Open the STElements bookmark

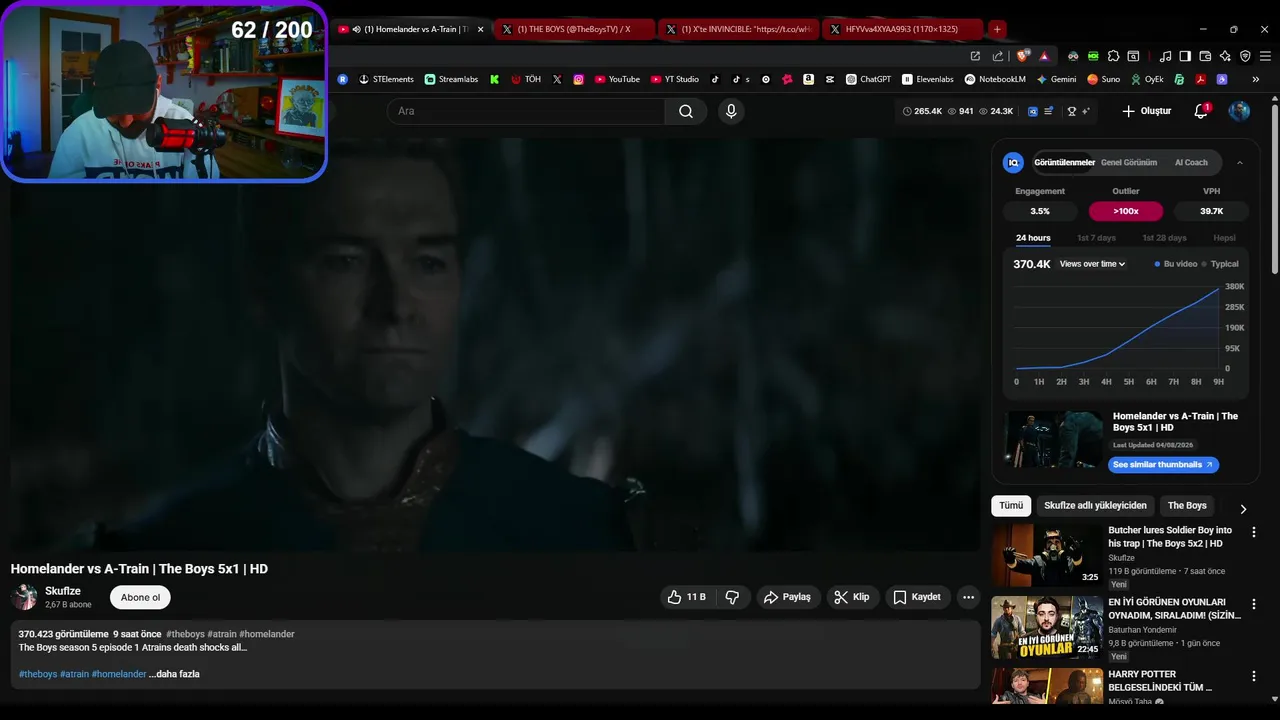386,79
